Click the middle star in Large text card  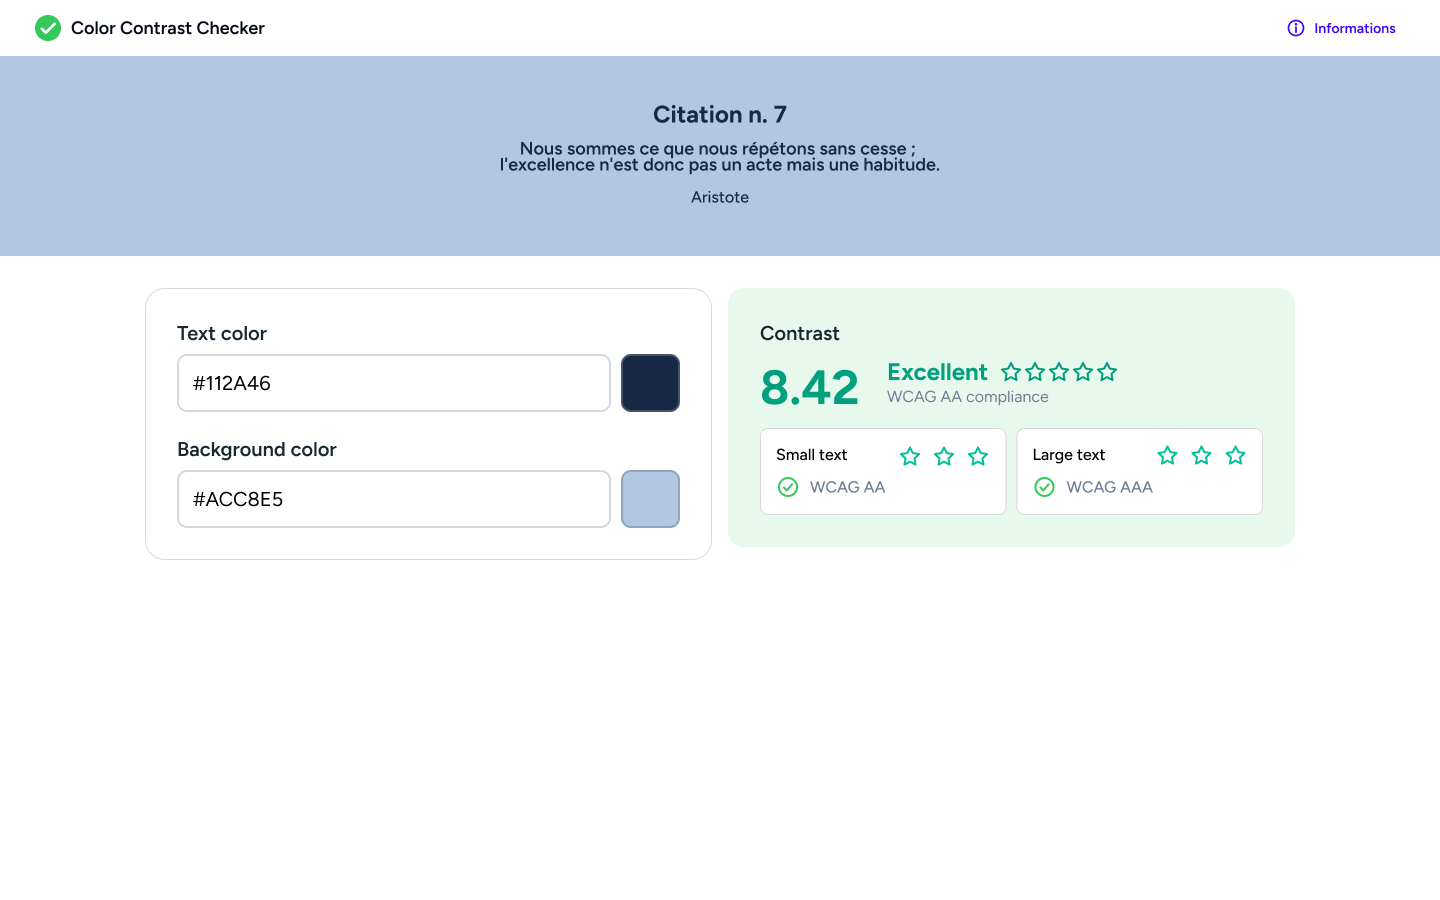pos(1201,456)
